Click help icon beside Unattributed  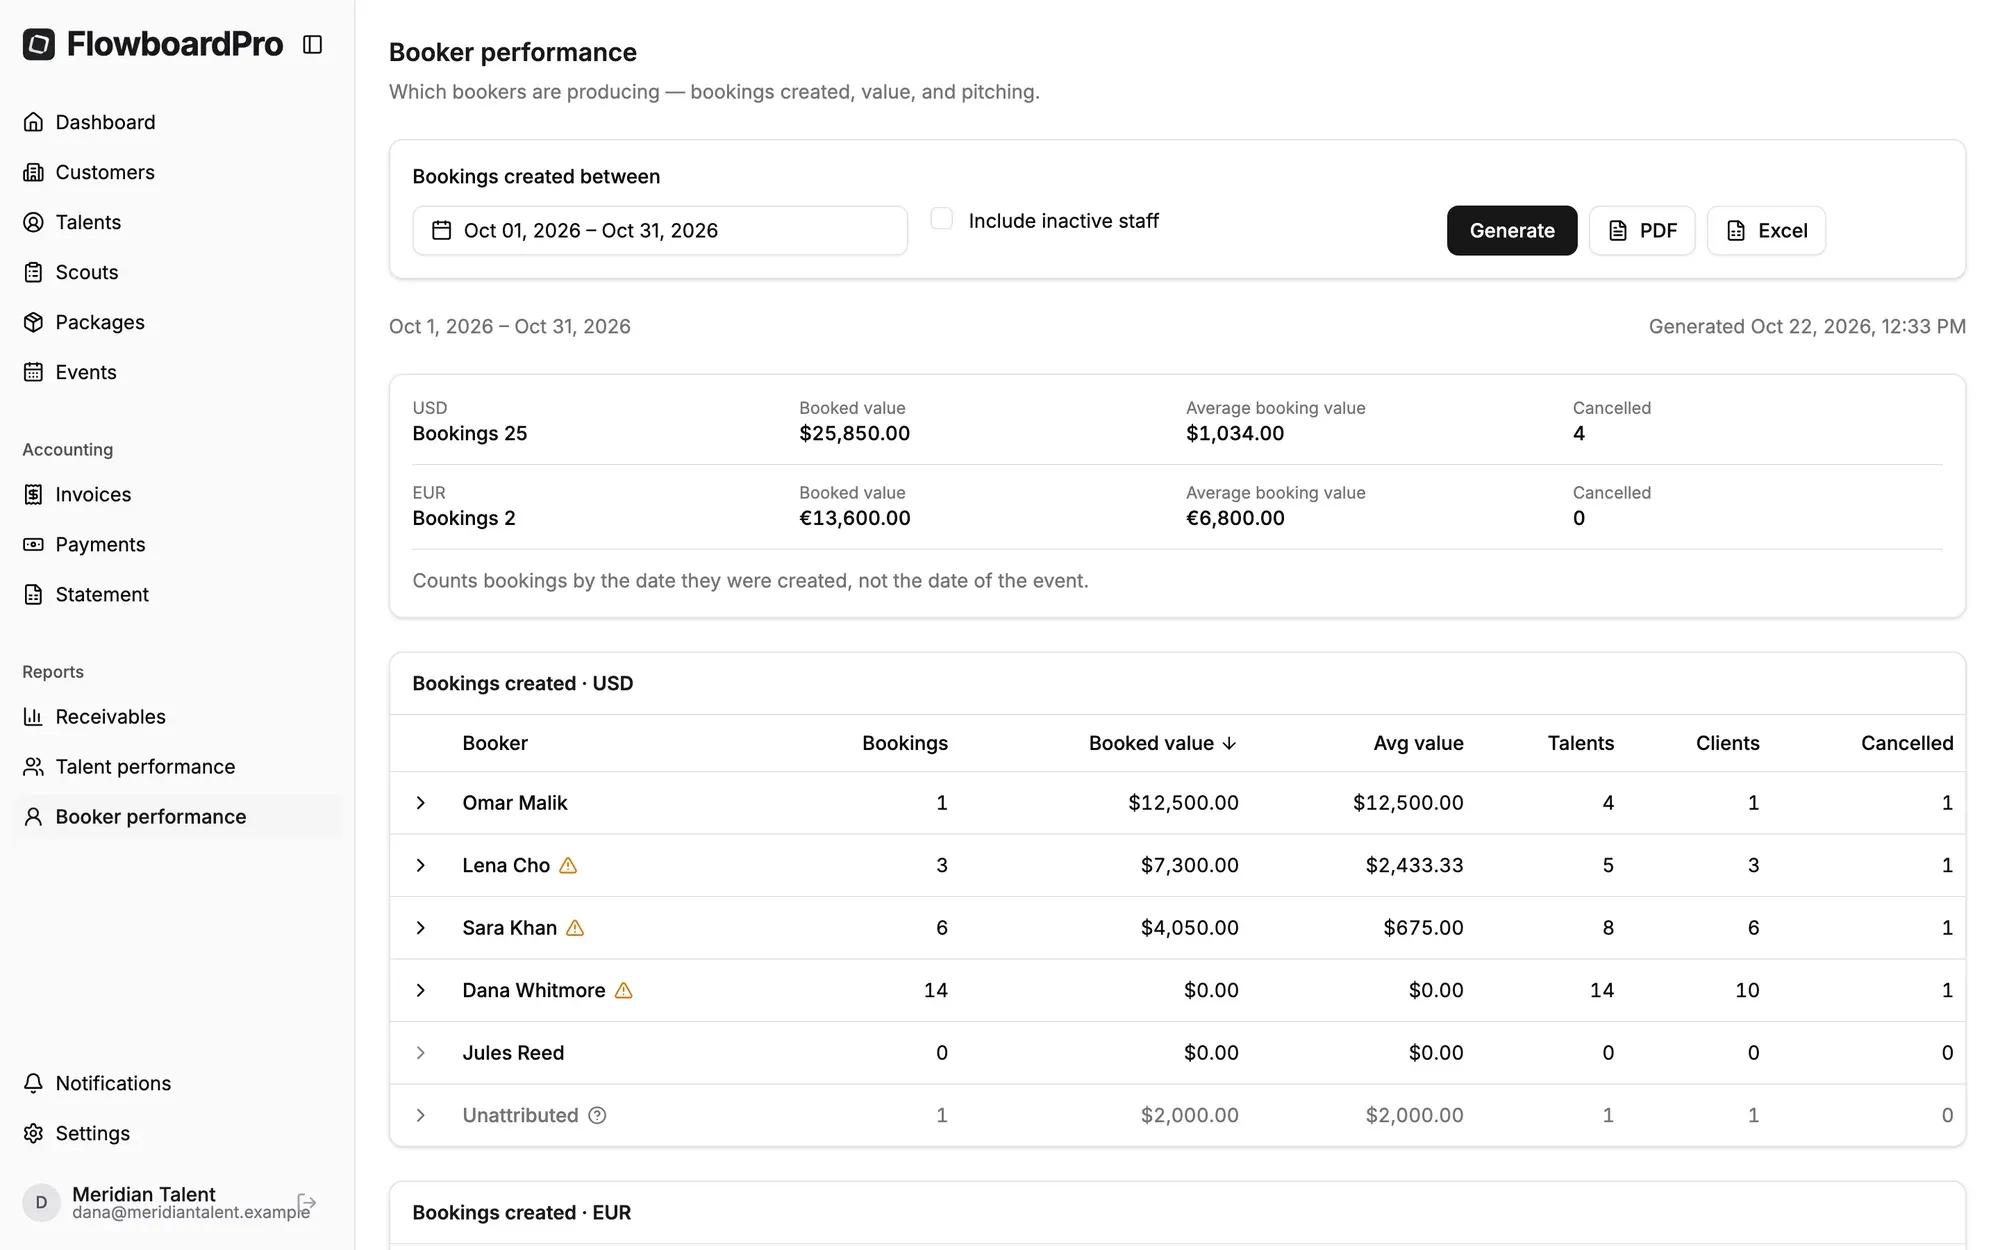[x=597, y=1116]
